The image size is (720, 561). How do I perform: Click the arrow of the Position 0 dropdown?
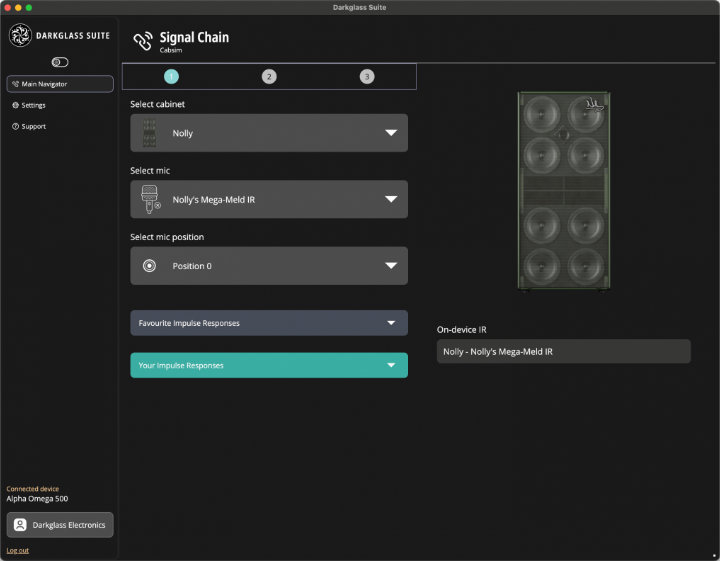391,266
